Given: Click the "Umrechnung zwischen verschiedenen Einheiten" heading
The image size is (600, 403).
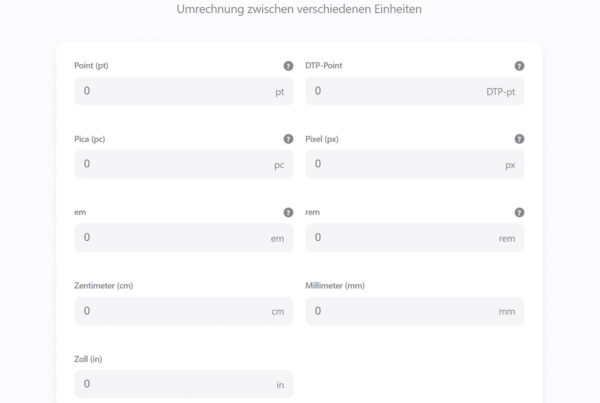Looking at the screenshot, I should click(299, 9).
